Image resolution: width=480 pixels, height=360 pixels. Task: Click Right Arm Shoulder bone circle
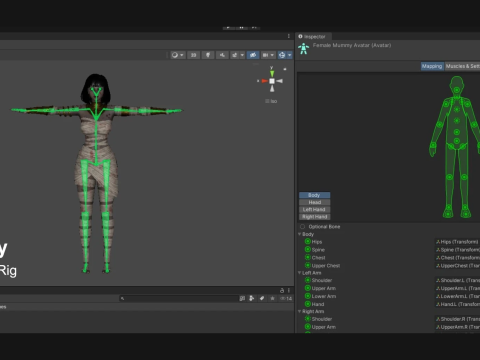pos(308,319)
